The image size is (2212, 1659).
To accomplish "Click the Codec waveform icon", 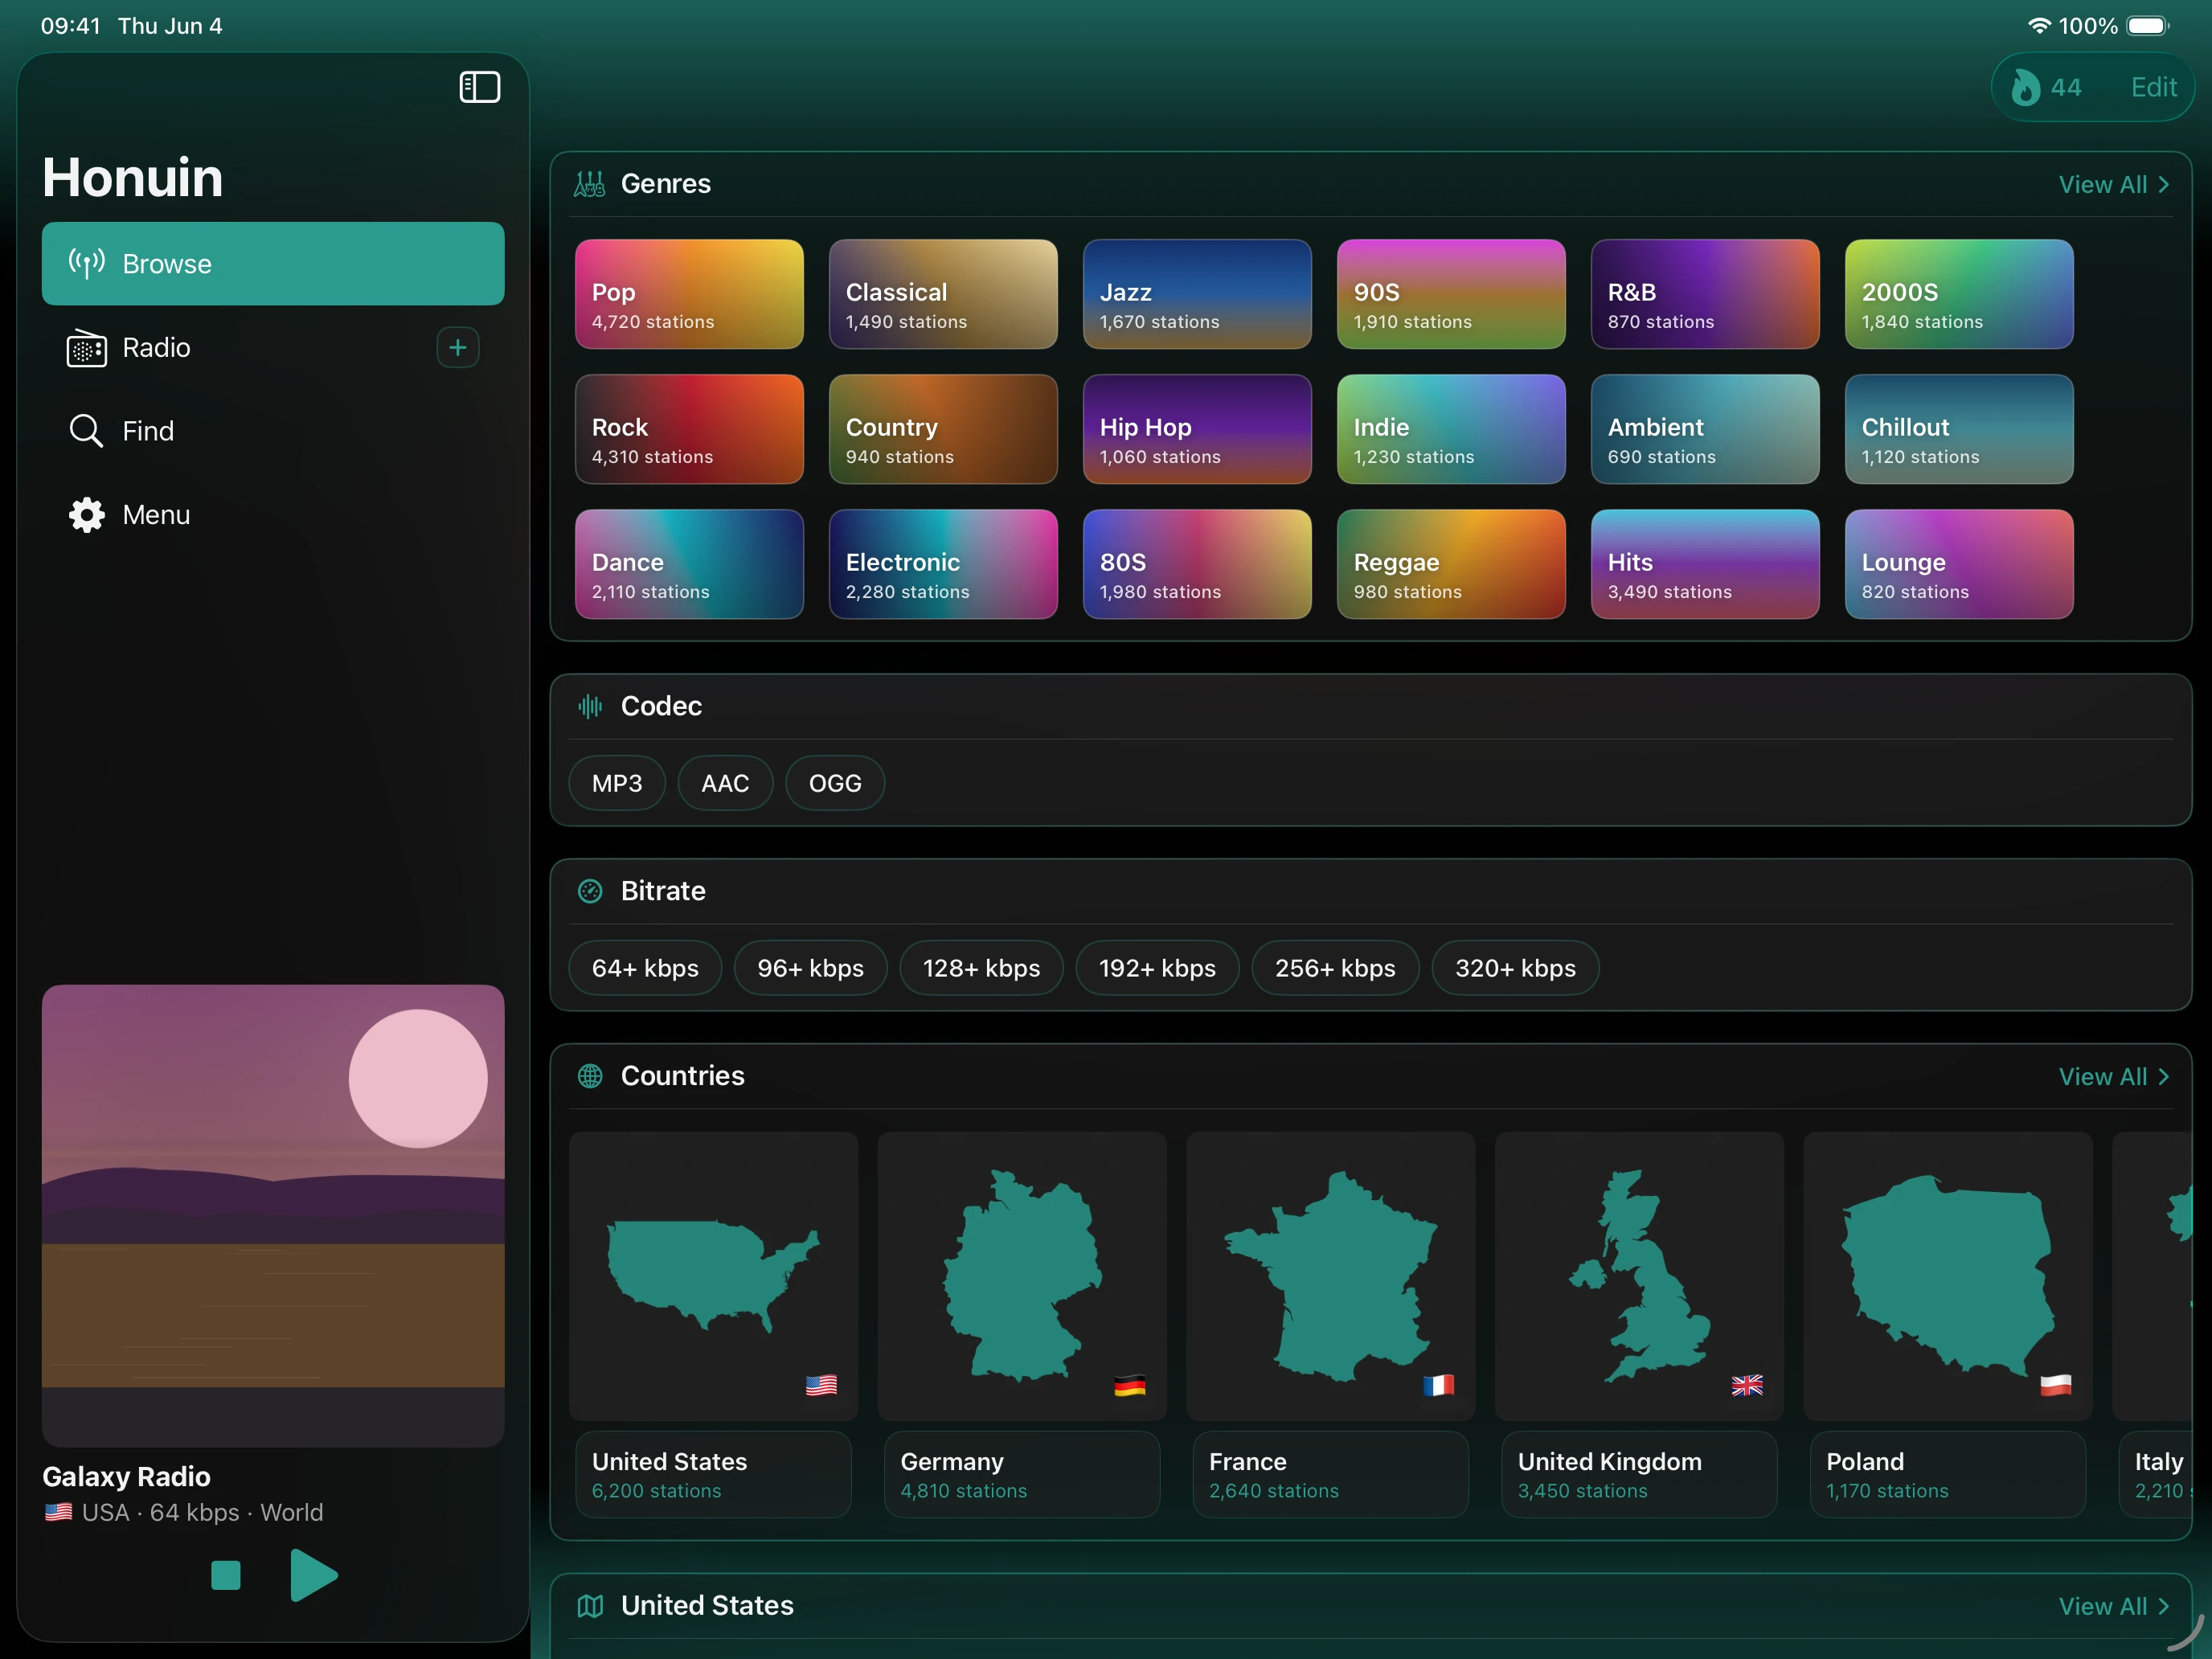I will click(x=590, y=706).
